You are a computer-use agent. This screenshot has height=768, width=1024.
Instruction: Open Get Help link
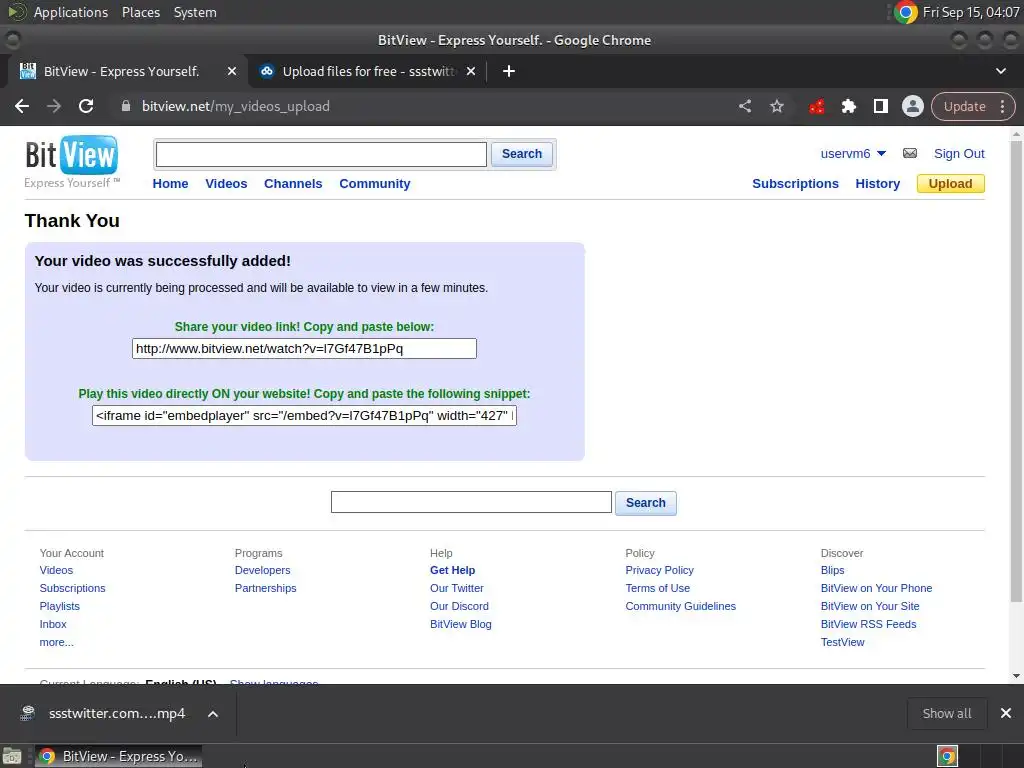point(453,570)
